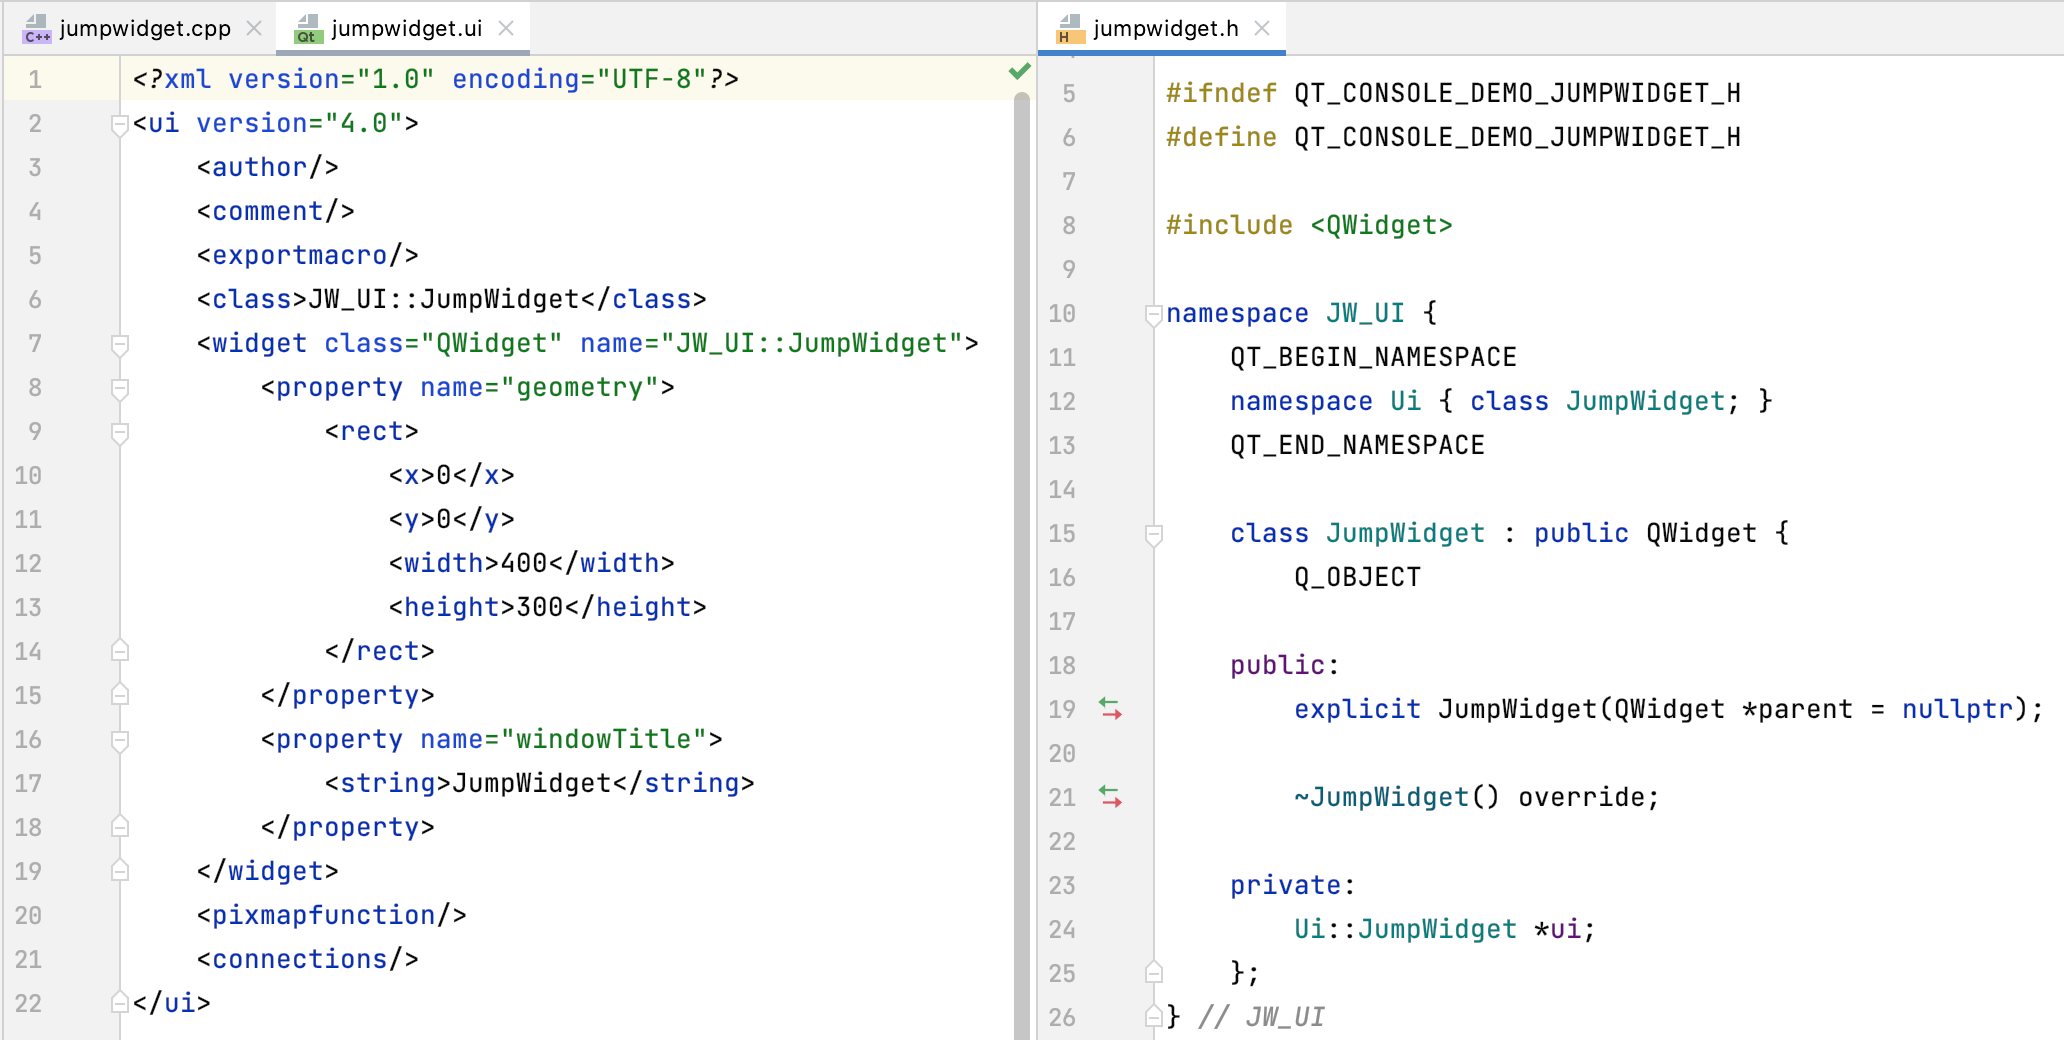Select line number 12 in the header gutter
Viewport: 2064px width, 1040px height.
[1062, 401]
